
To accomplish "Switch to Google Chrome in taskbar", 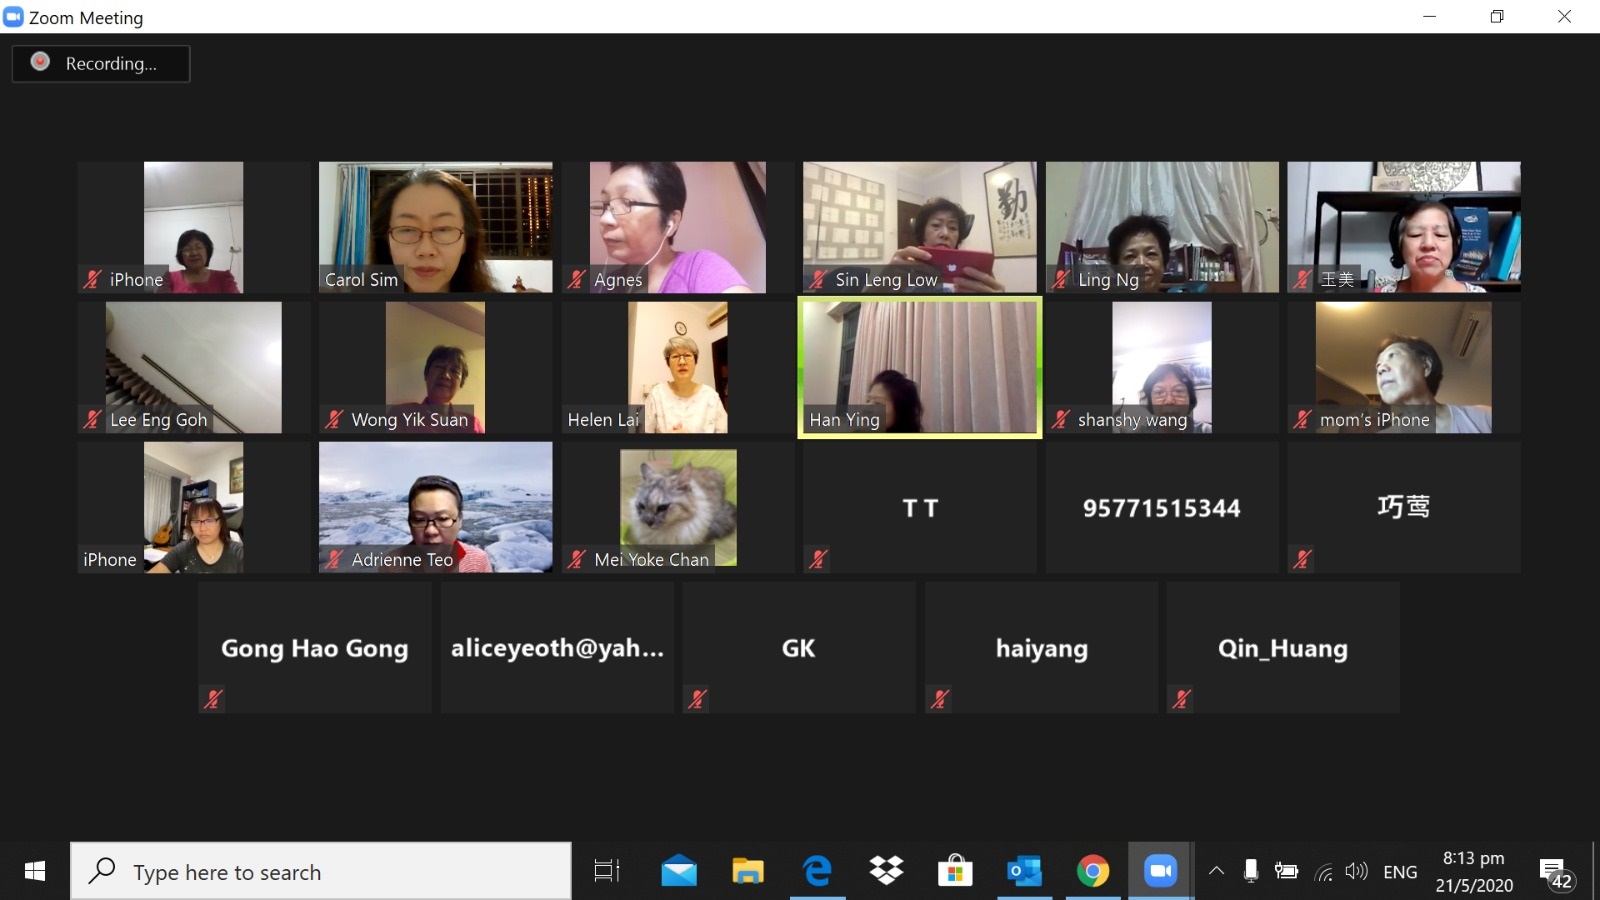I will (1093, 872).
